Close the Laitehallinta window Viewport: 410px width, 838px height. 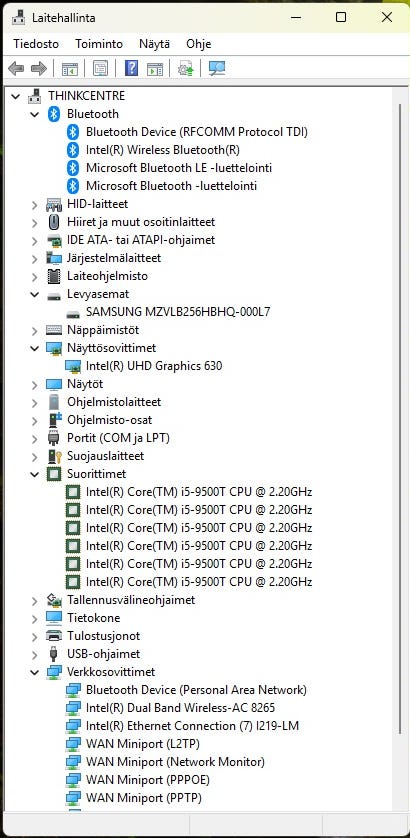(387, 17)
